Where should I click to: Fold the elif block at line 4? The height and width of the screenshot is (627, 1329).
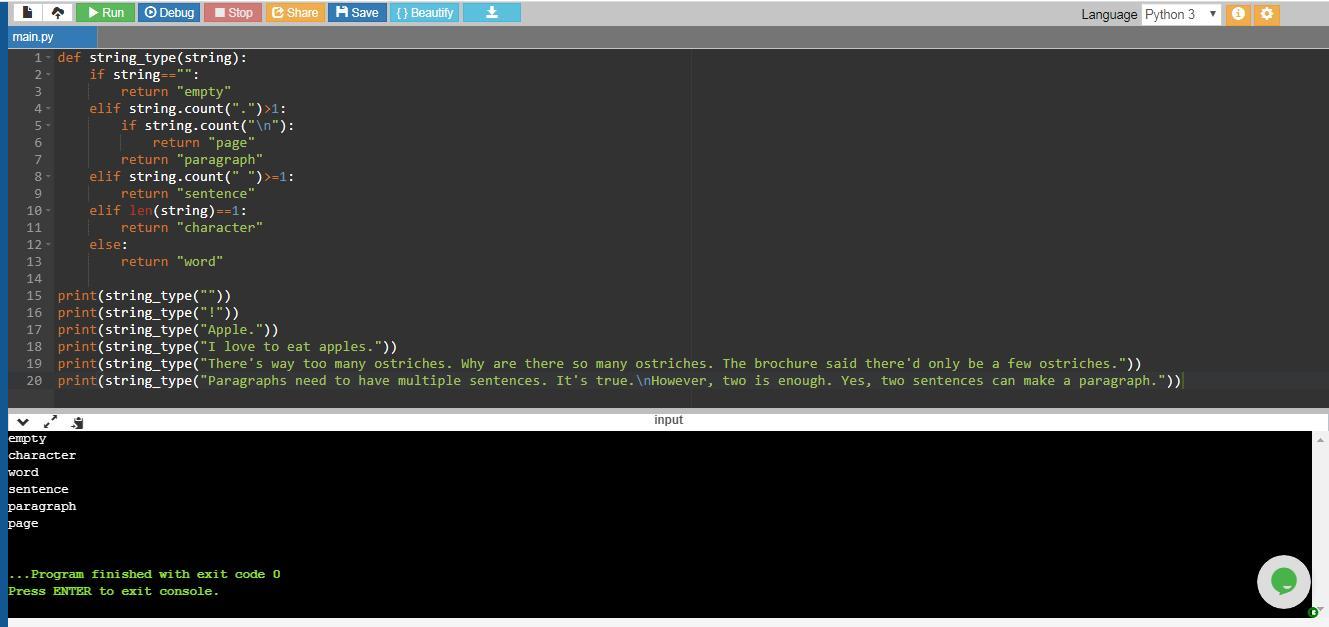pos(48,109)
